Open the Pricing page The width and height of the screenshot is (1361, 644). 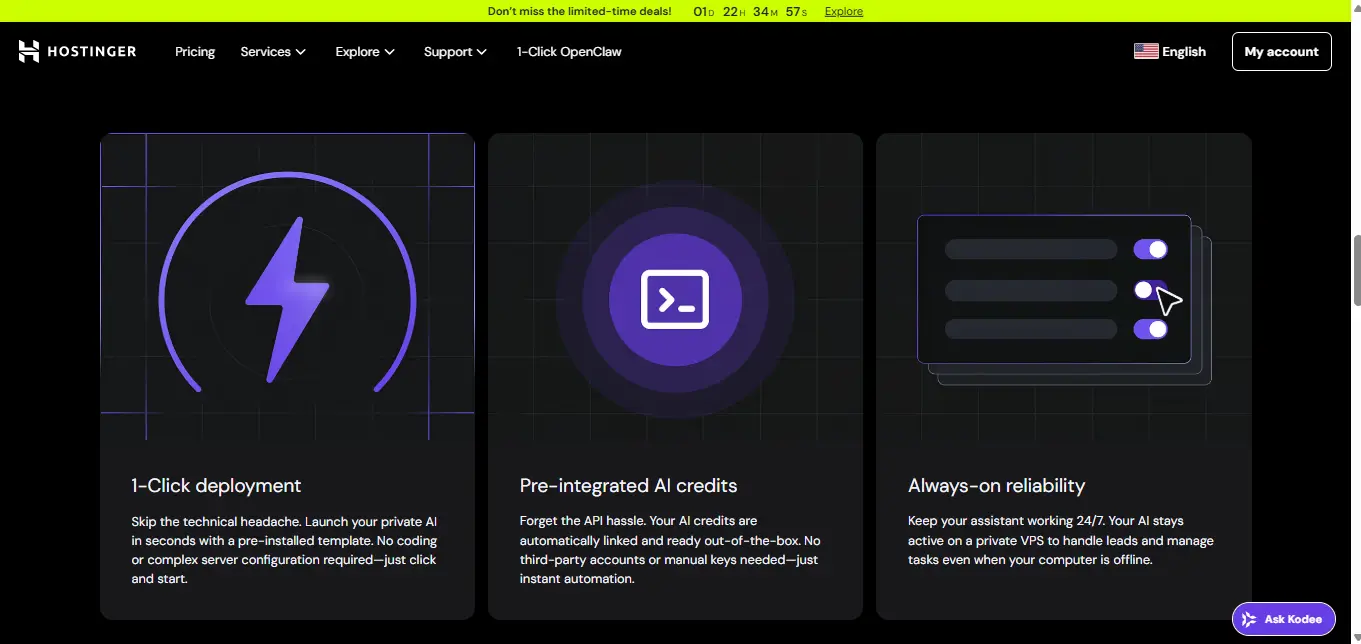click(195, 52)
